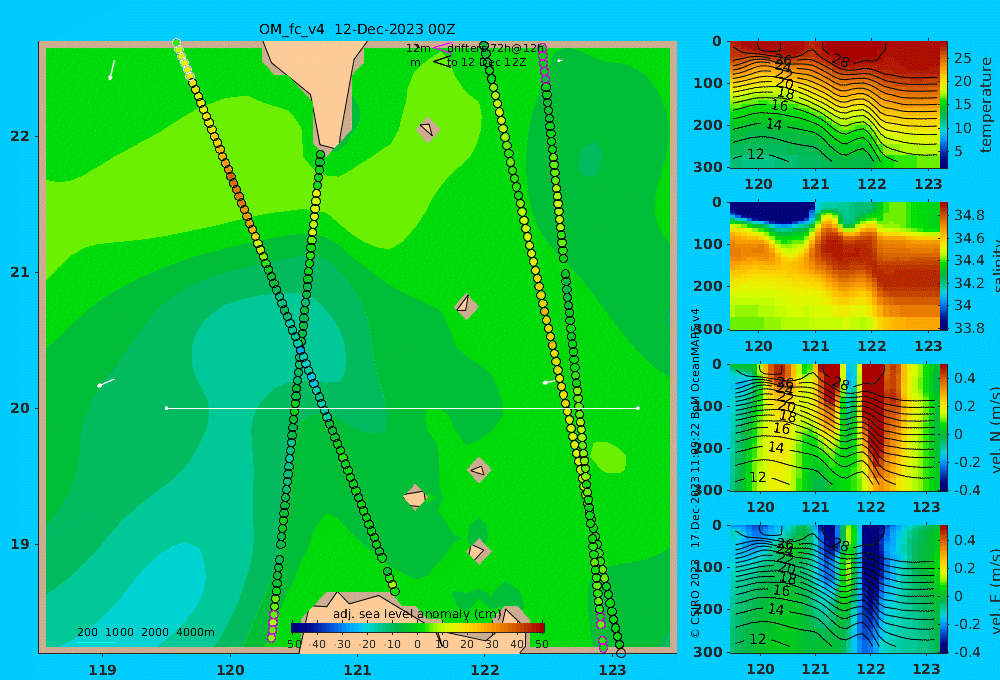This screenshot has width=1000, height=680.
Task: Click the salinity panel color bar
Action: coord(944,266)
